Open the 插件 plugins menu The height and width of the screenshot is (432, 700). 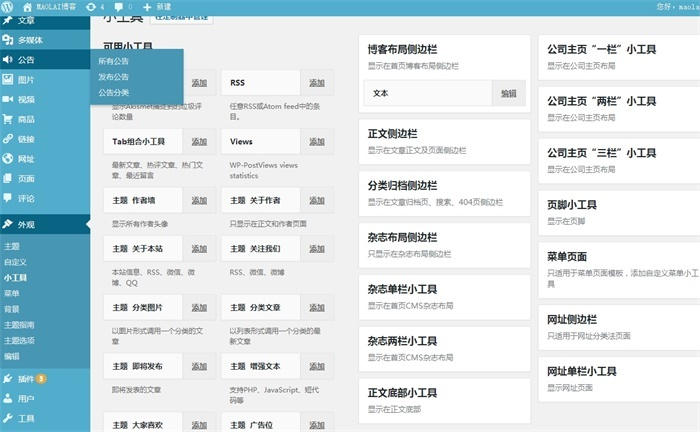tap(25, 379)
